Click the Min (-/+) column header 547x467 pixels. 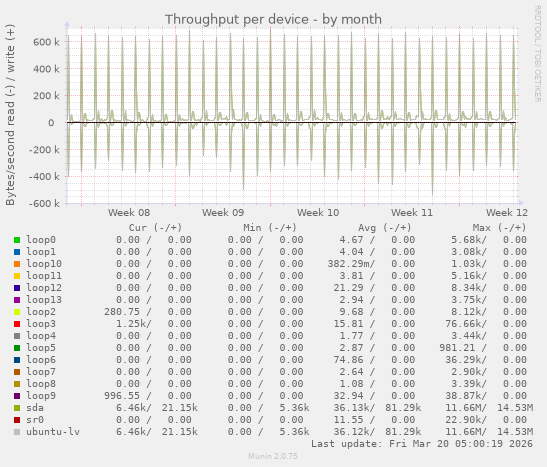point(270,228)
